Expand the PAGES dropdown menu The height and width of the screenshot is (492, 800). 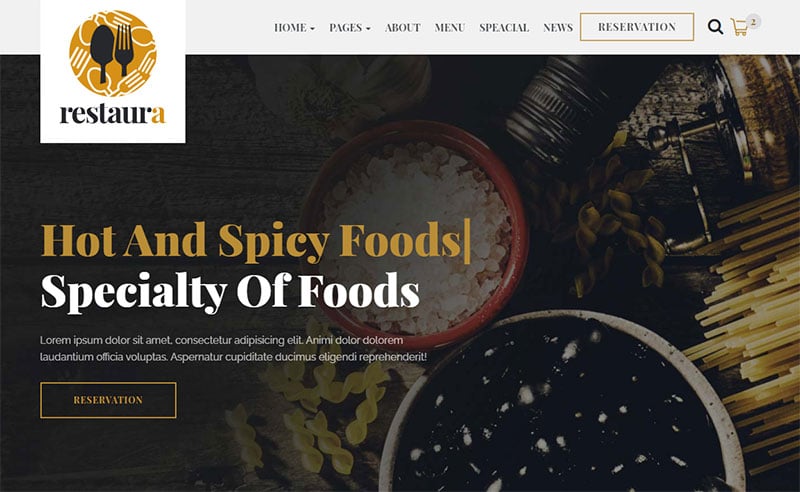click(x=350, y=28)
